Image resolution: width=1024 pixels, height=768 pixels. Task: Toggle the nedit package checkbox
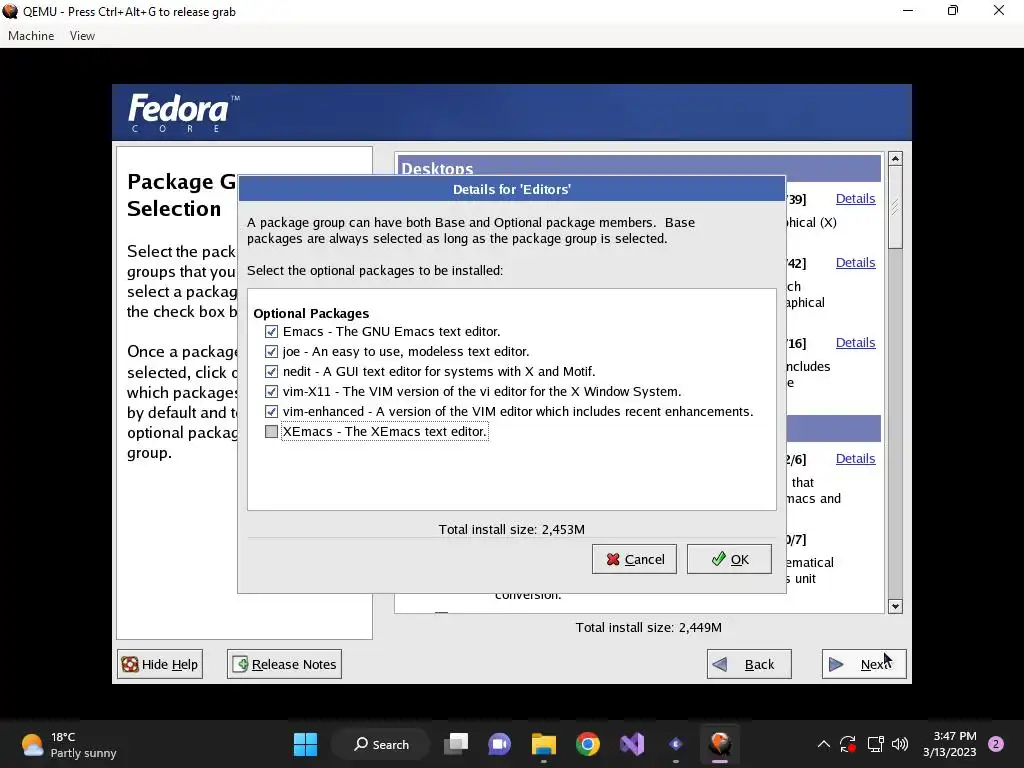tap(271, 372)
